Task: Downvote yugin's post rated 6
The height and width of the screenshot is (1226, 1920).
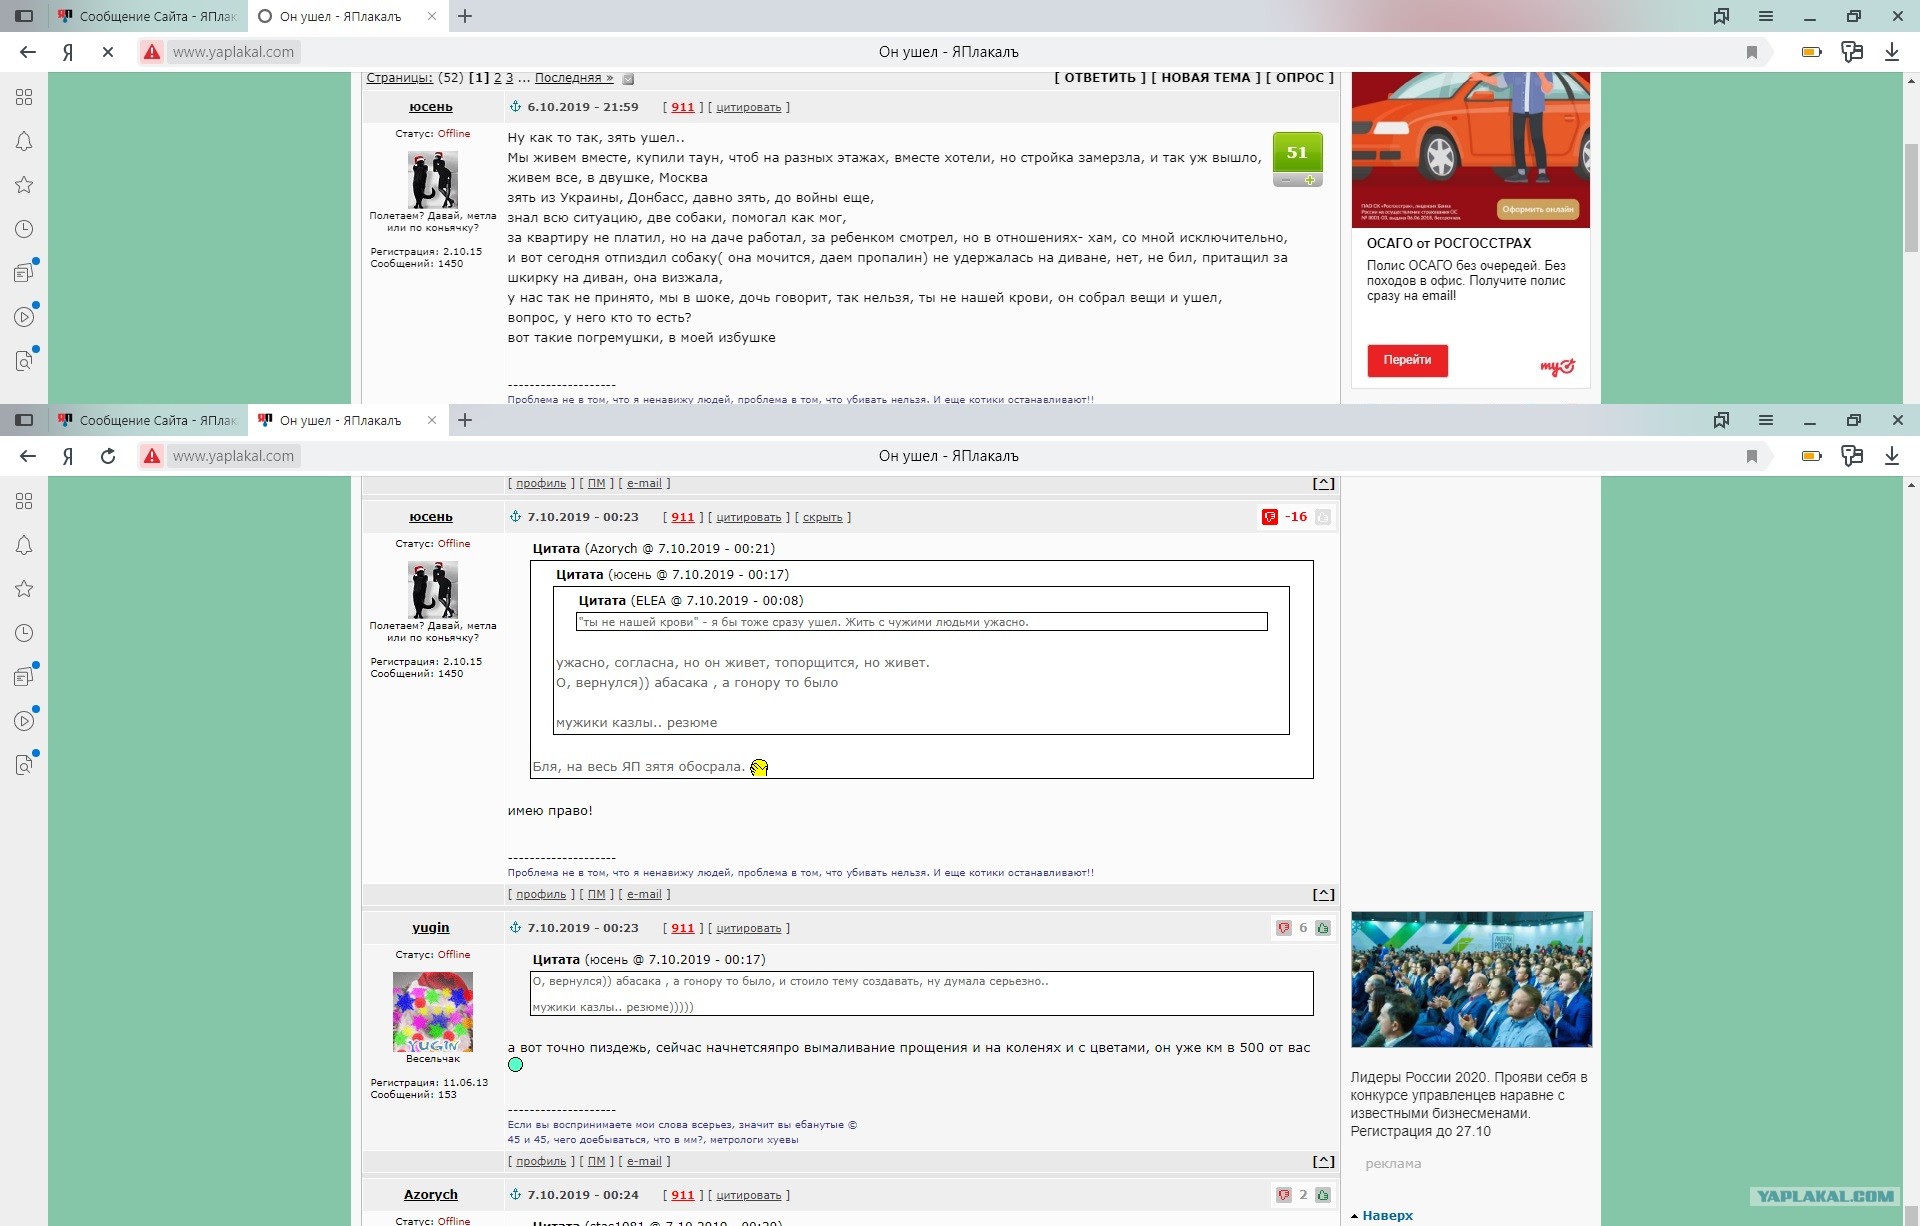Action: tap(1284, 928)
